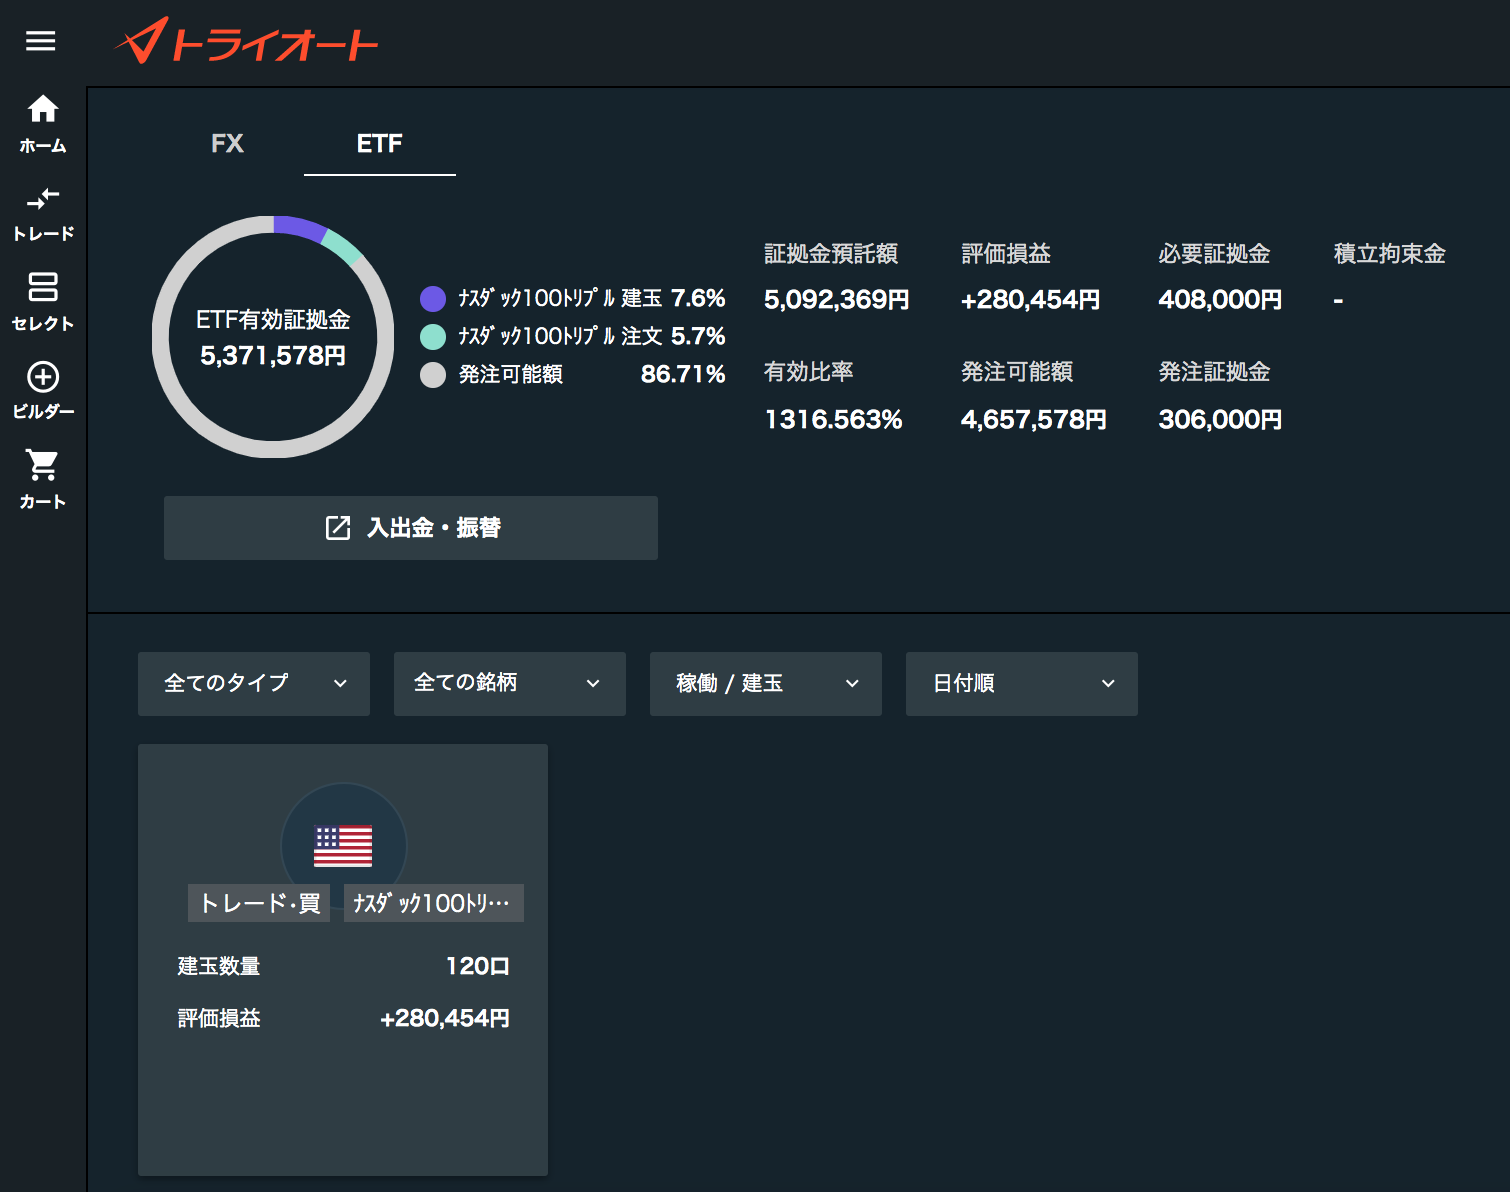Image resolution: width=1510 pixels, height=1192 pixels.
Task: Click ETF有効証拠金 5,371,578円 in donut chart
Action: 273,338
